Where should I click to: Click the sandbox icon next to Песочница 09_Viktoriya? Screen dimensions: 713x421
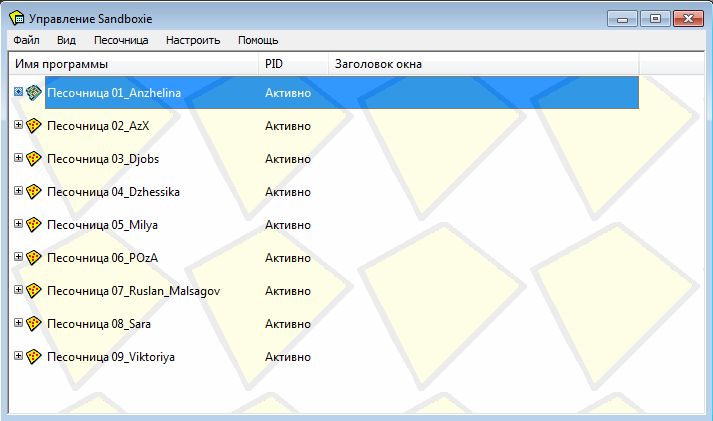click(34, 356)
